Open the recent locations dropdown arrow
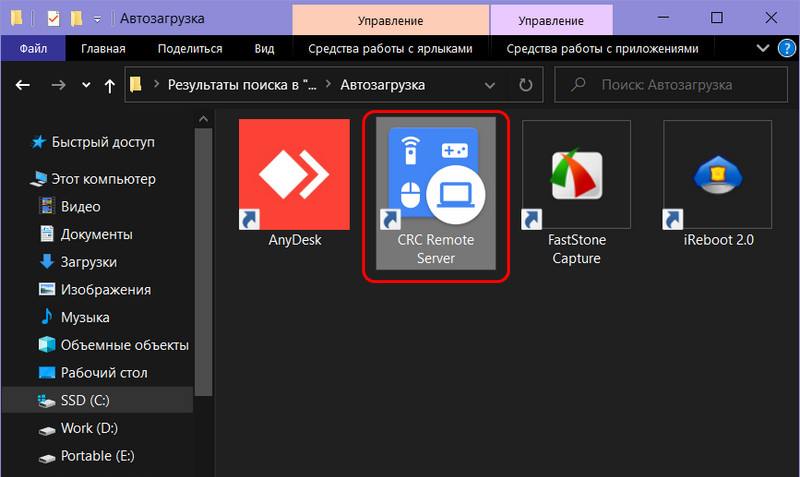 [x=86, y=85]
